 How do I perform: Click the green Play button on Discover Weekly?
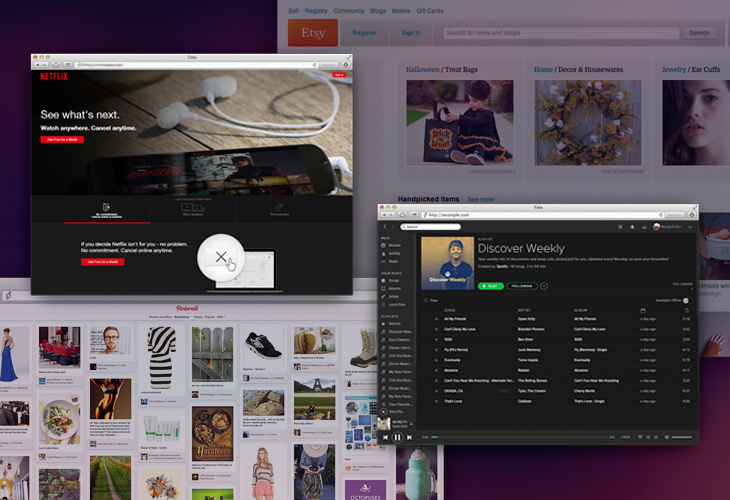pyautogui.click(x=491, y=286)
